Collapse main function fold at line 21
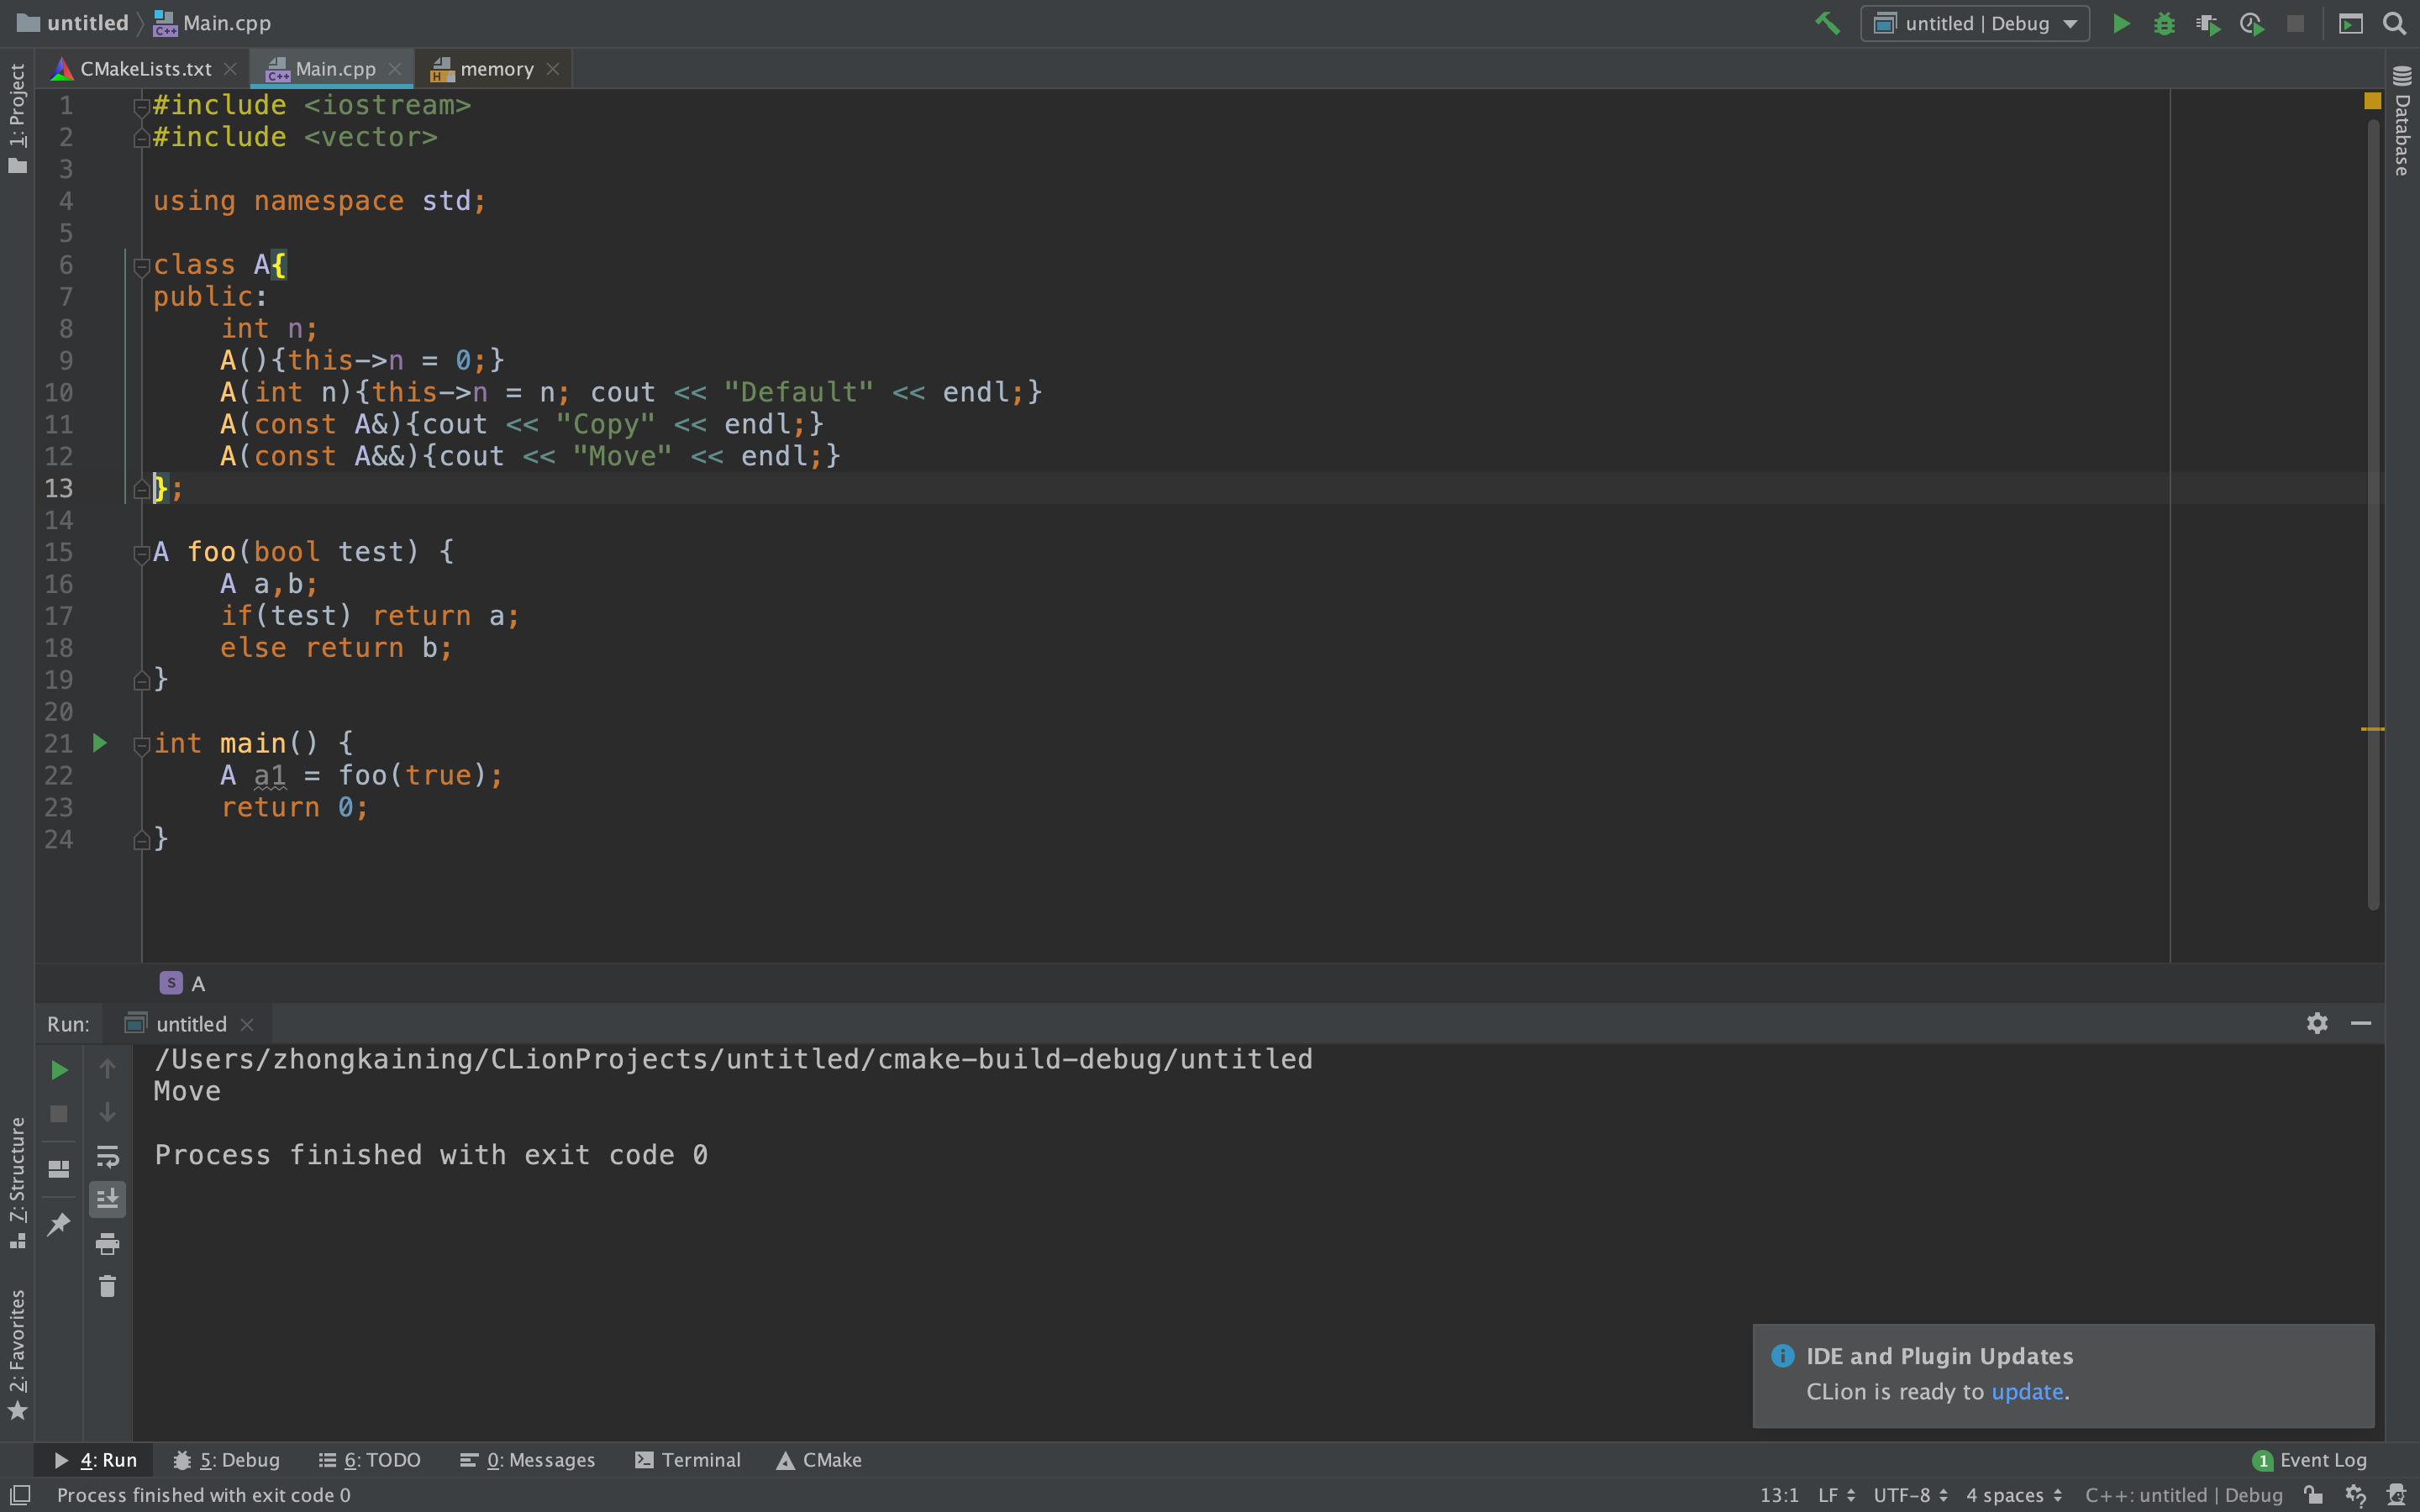This screenshot has height=1512, width=2420. point(141,745)
